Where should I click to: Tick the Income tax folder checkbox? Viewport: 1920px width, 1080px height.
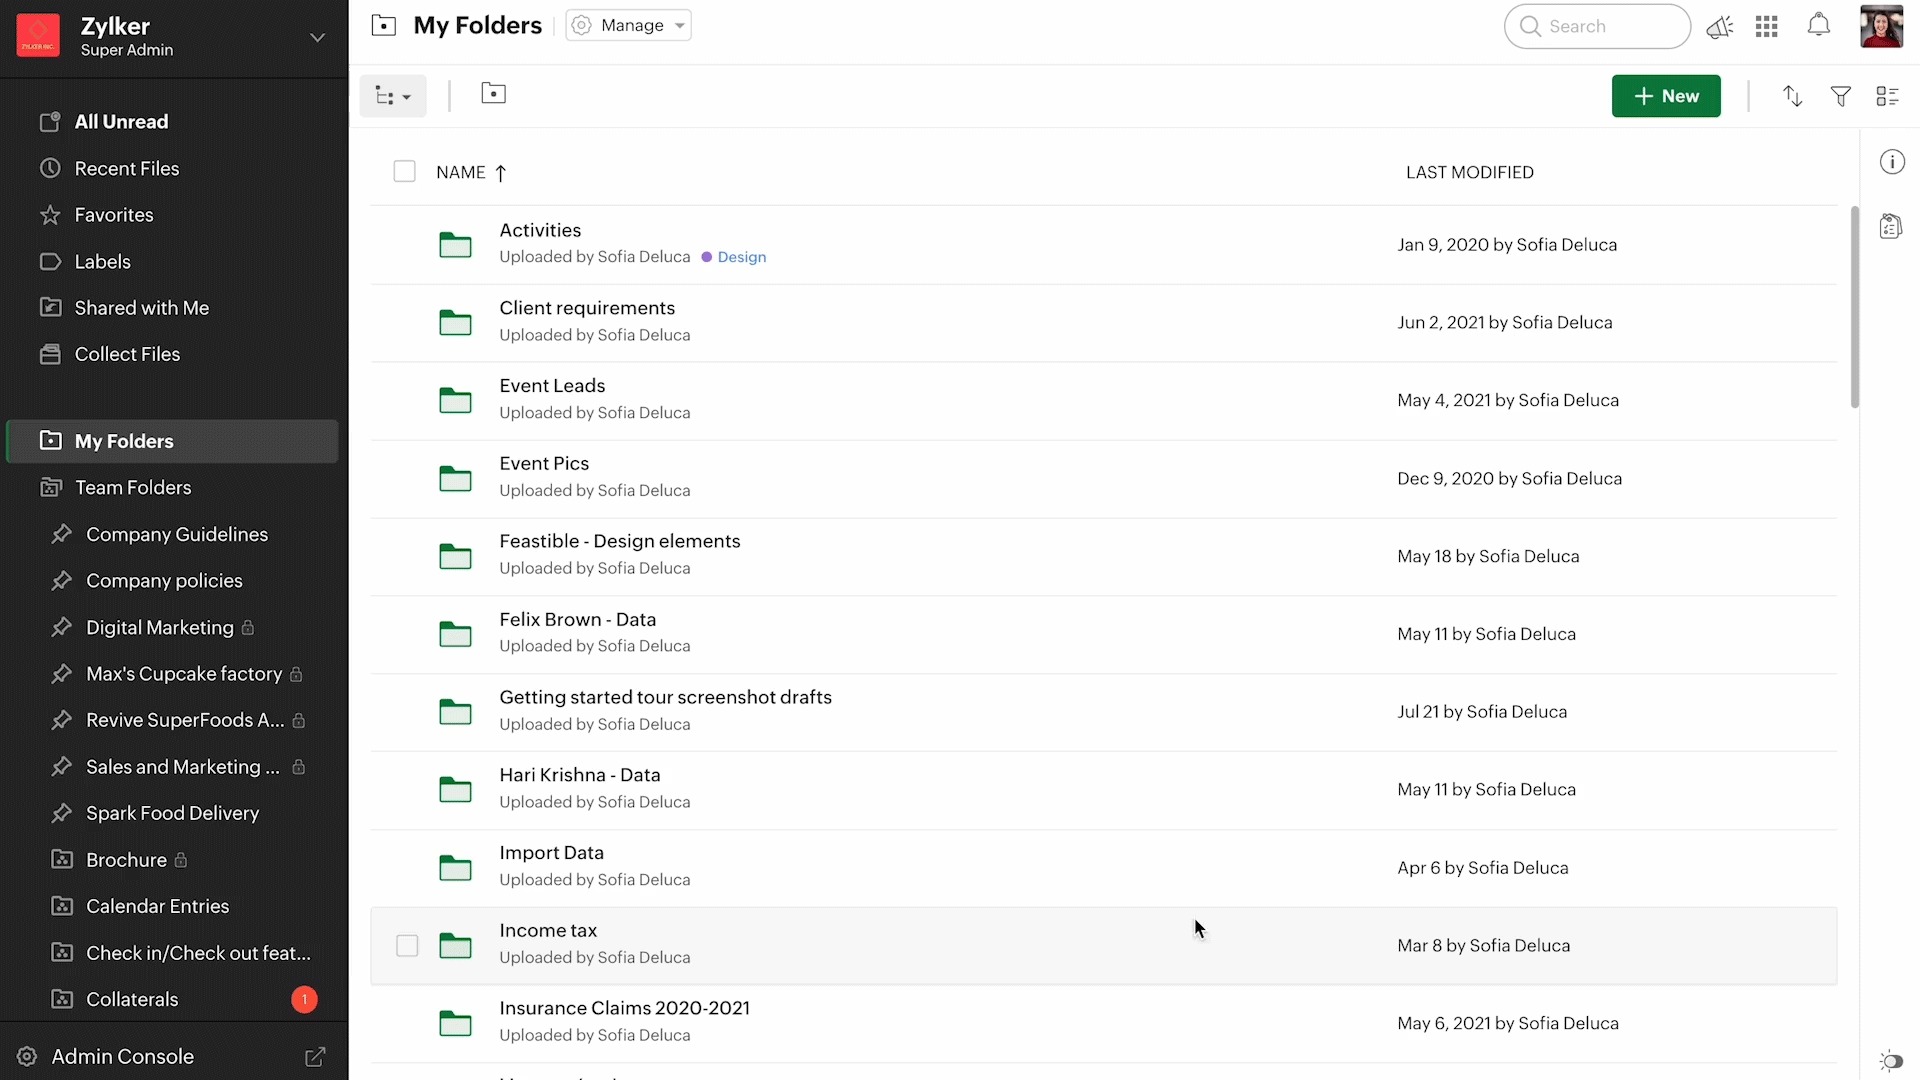pos(407,945)
